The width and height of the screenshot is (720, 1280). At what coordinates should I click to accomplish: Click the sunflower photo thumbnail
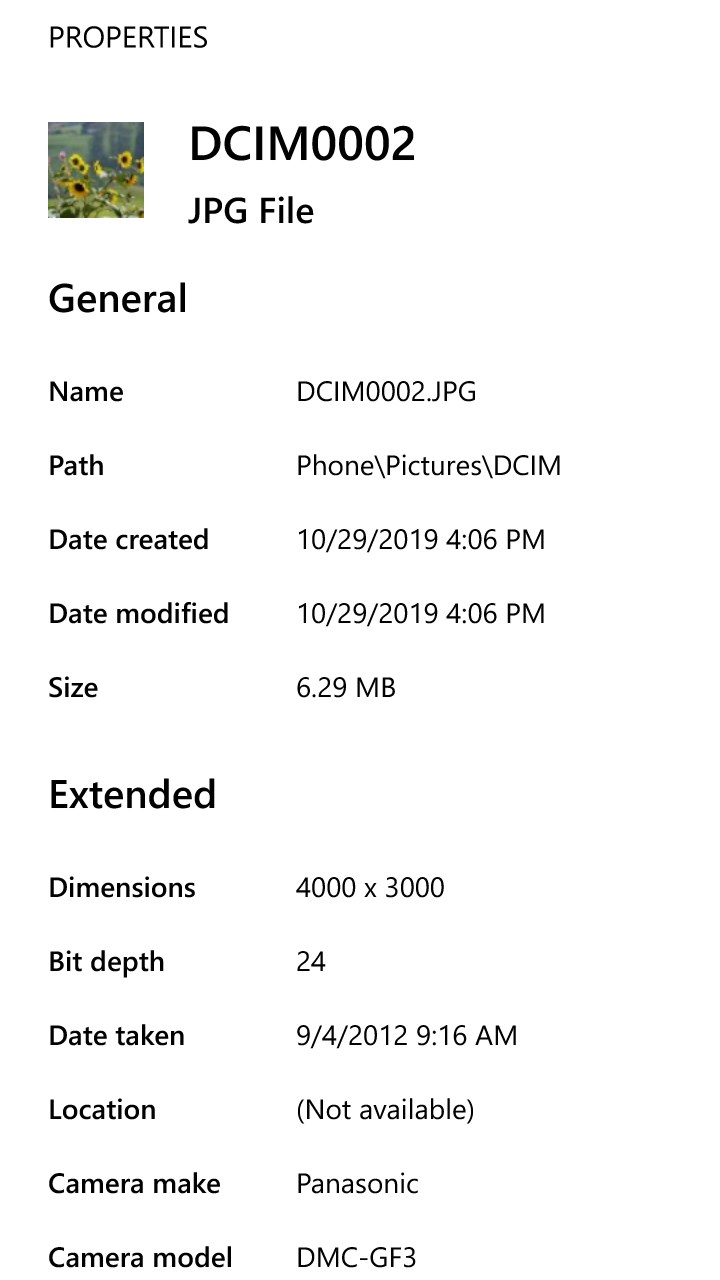[x=96, y=170]
